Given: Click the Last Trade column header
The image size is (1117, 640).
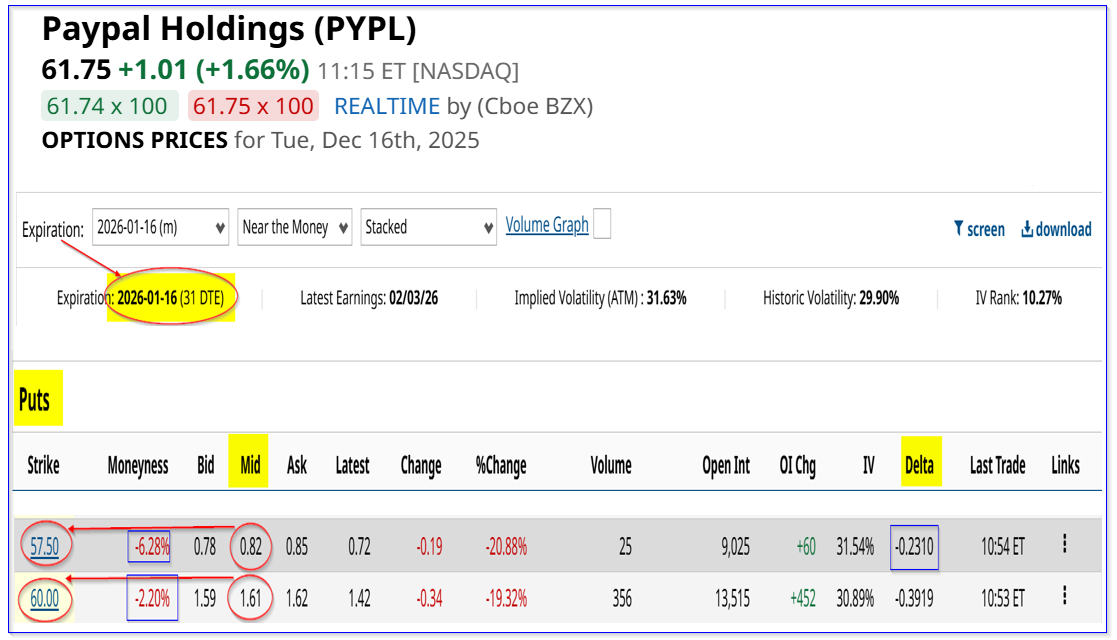Looking at the screenshot, I should (x=997, y=465).
